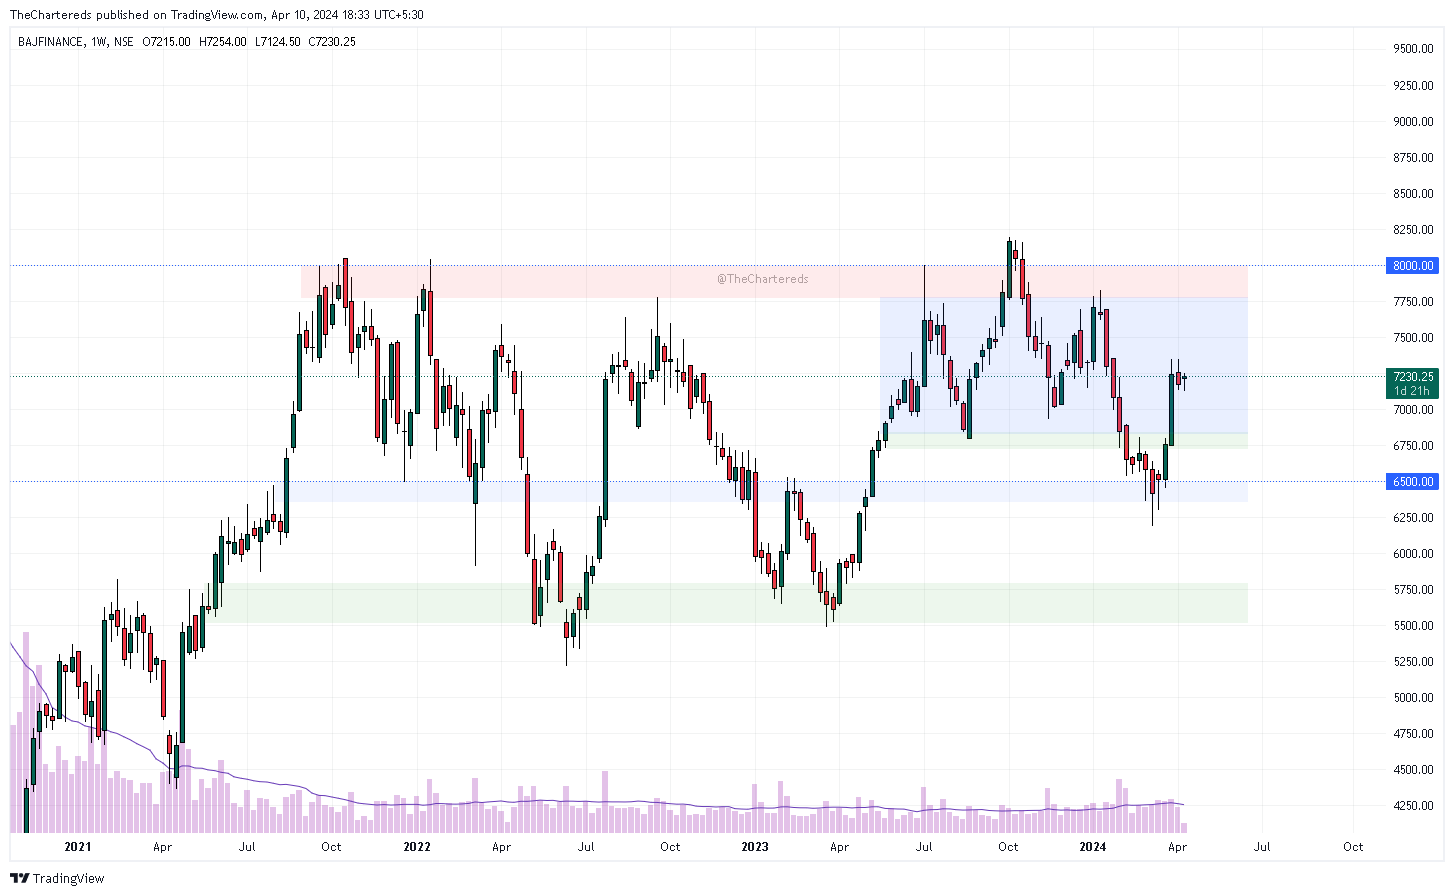Click the open value O7215.00
The height and width of the screenshot is (896, 1454).
click(x=167, y=42)
